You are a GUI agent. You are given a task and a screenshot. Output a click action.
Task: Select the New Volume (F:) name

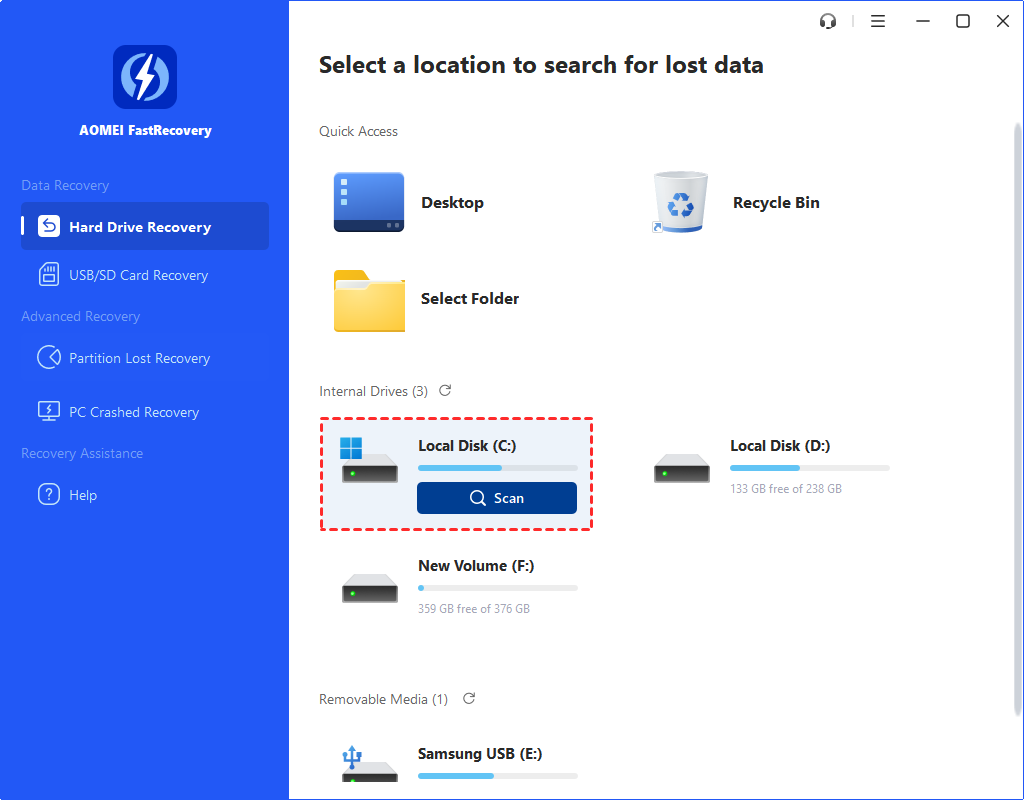[476, 566]
